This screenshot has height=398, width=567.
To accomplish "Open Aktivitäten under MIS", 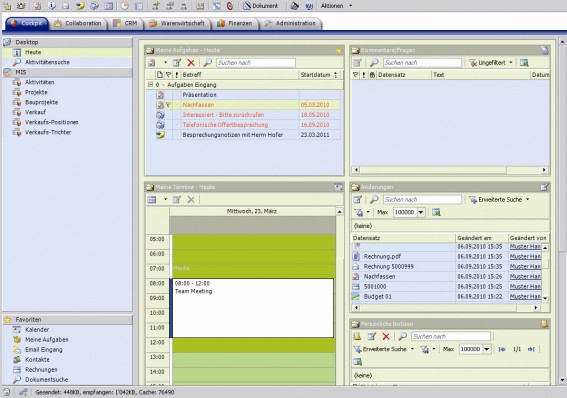I will click(39, 82).
